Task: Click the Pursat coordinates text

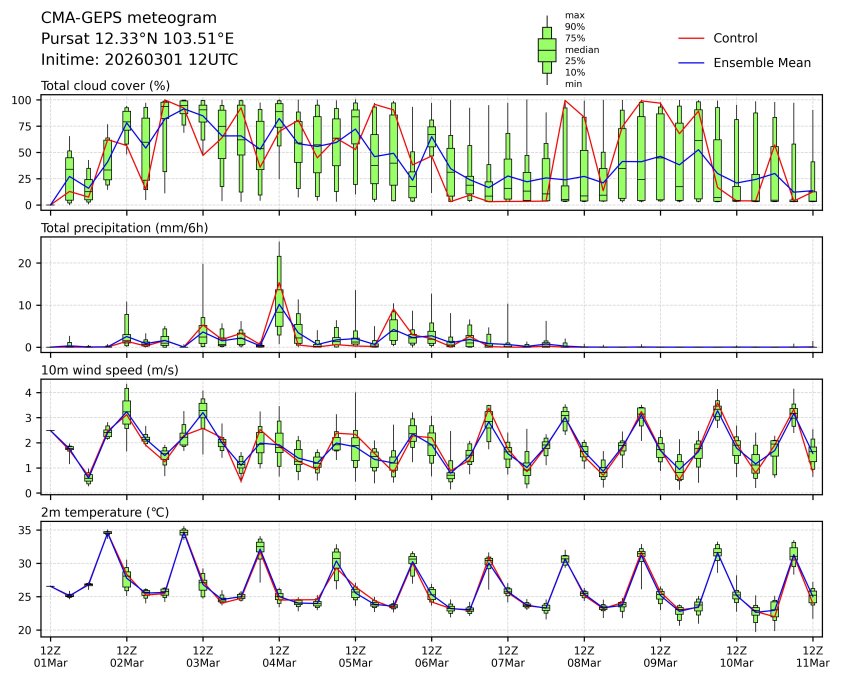Action: pos(137,39)
